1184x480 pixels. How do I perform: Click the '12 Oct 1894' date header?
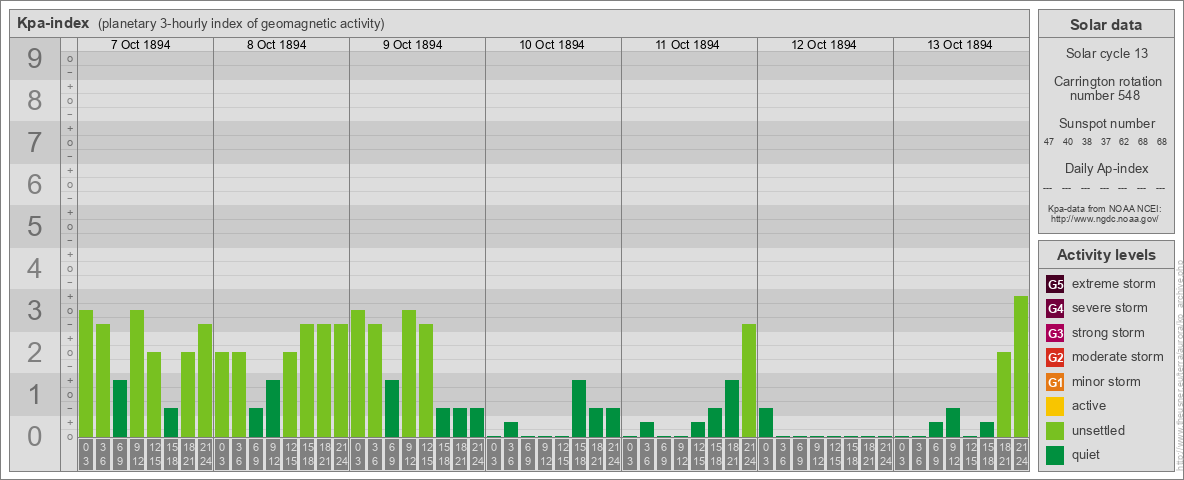pos(824,45)
